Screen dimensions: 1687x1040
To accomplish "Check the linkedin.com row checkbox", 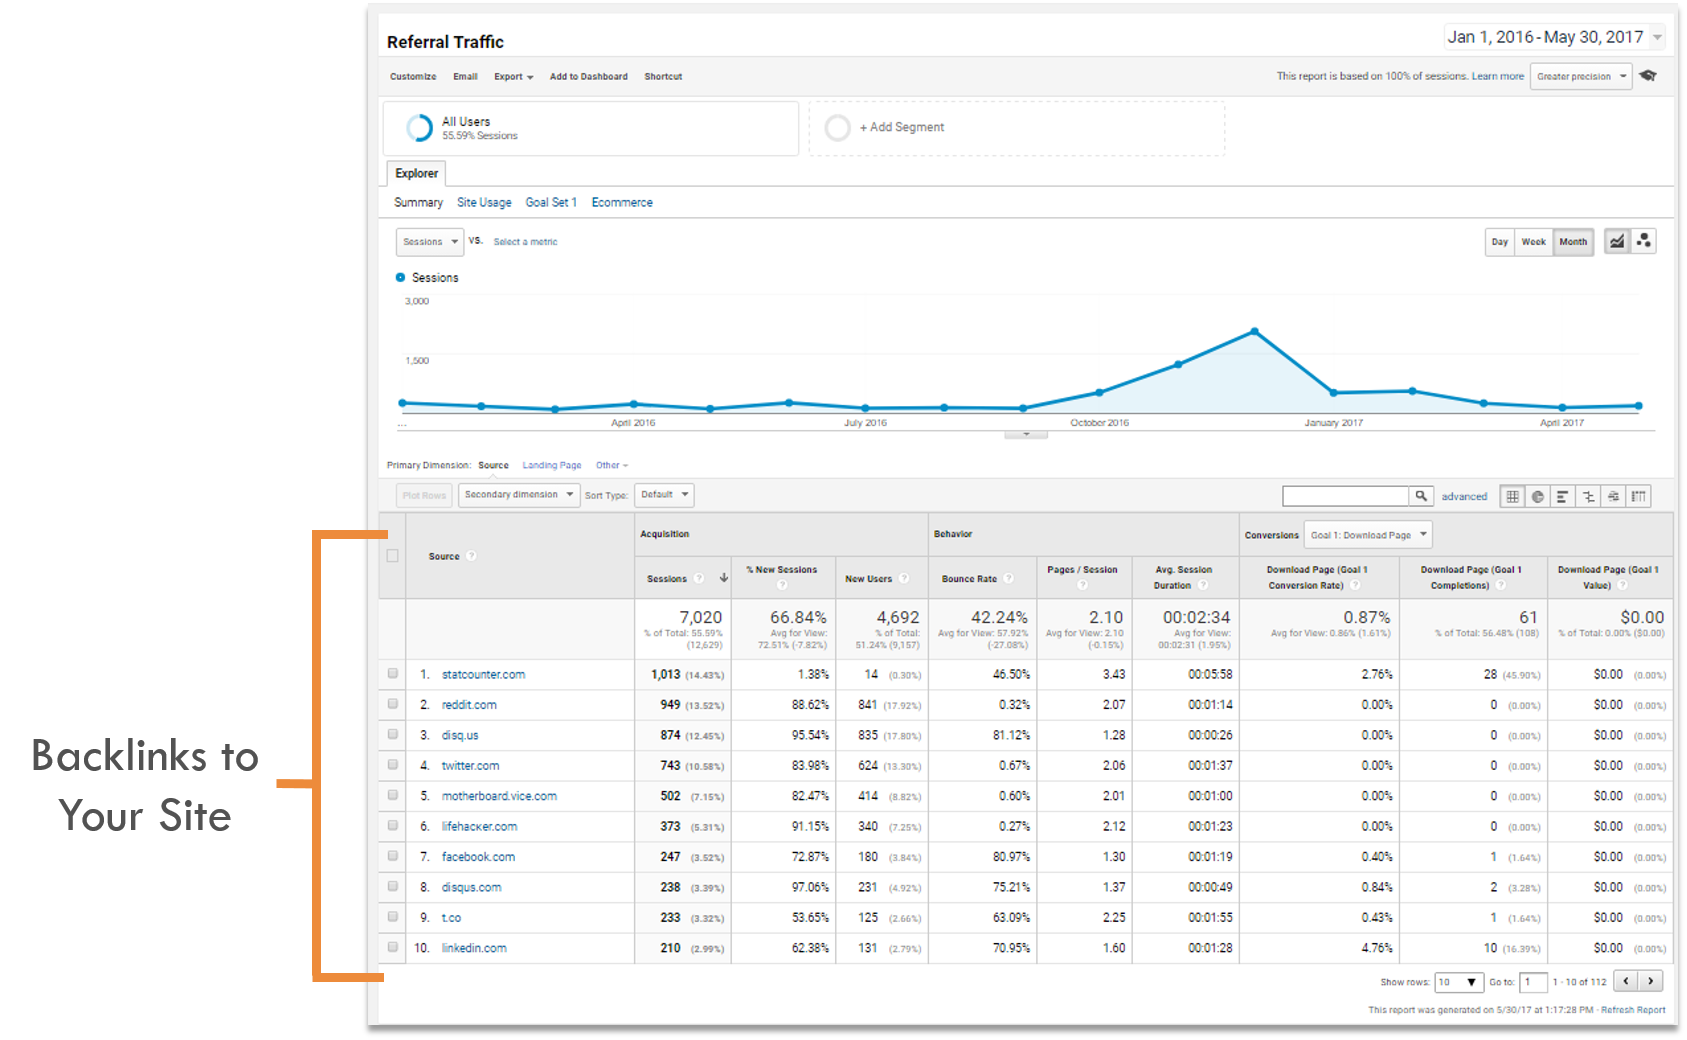I will (x=393, y=947).
